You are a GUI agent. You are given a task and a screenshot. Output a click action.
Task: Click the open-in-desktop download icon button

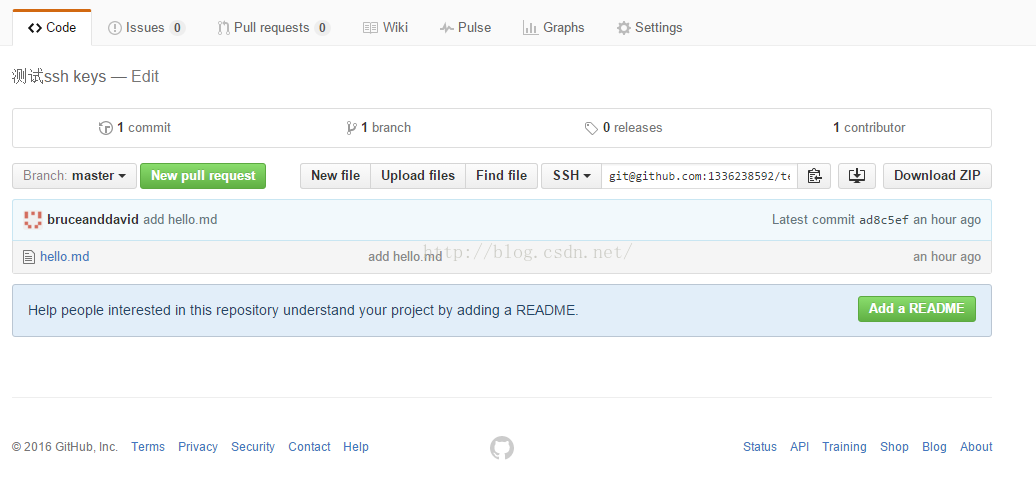pos(857,176)
